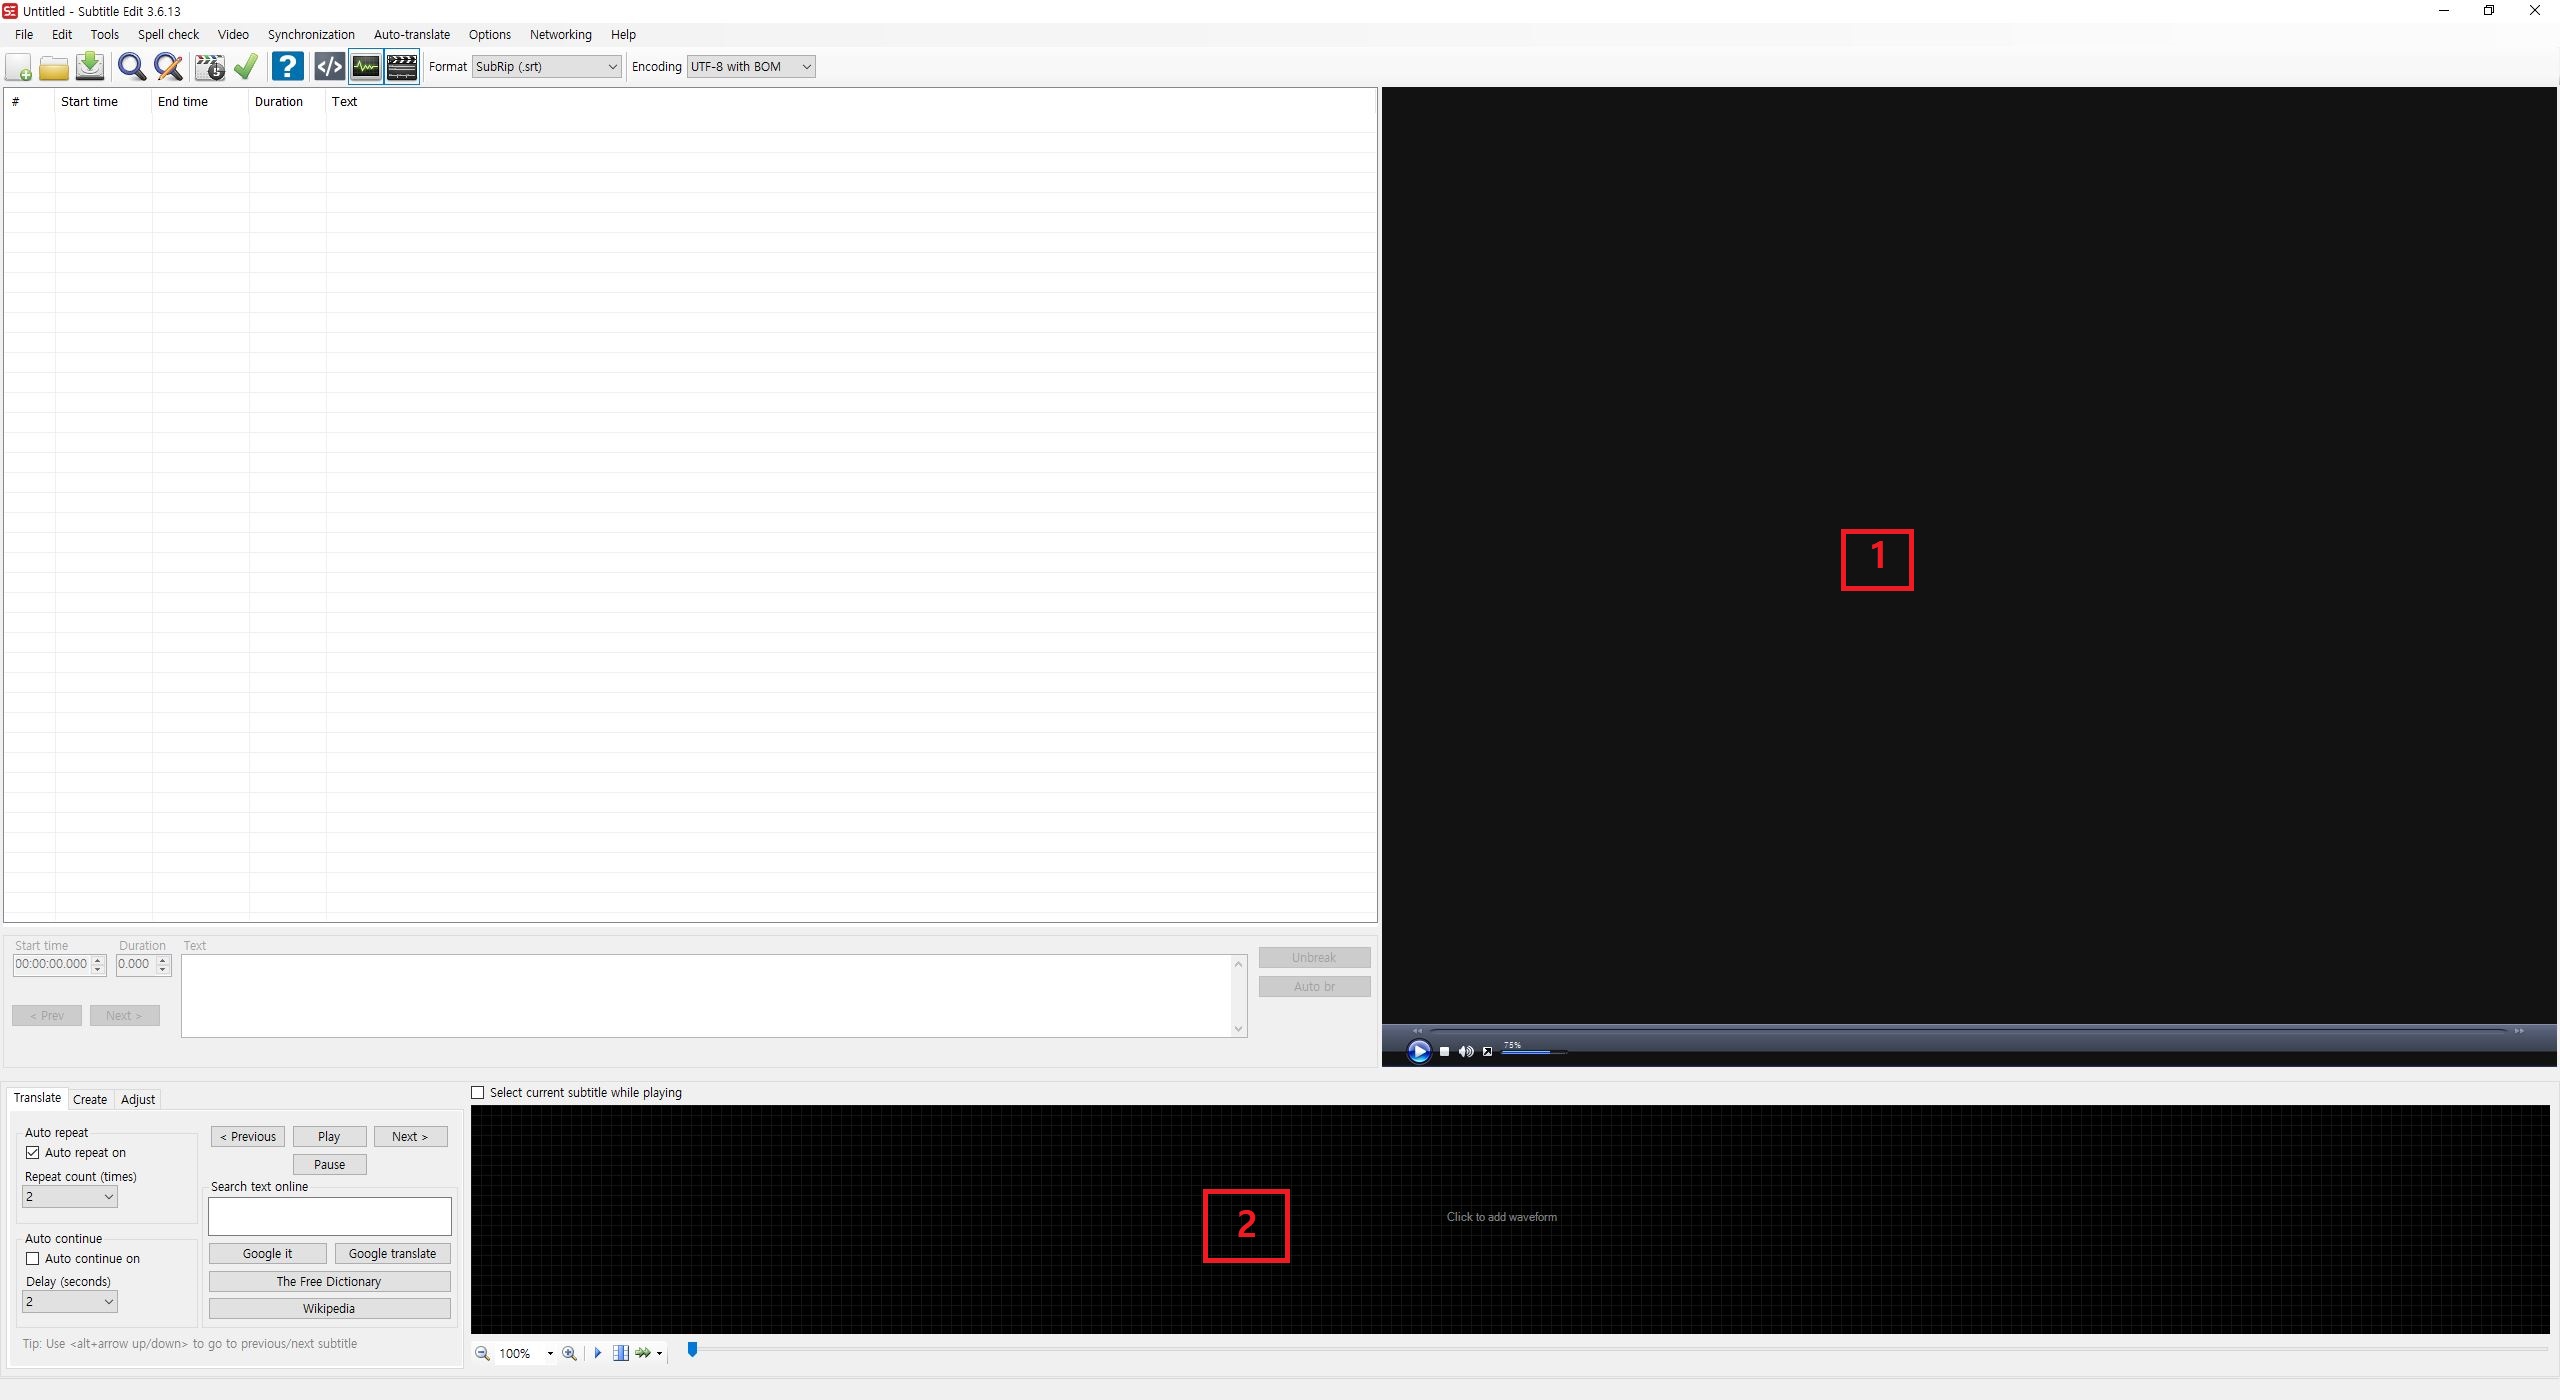Toggle the waveform display icon

click(x=366, y=67)
